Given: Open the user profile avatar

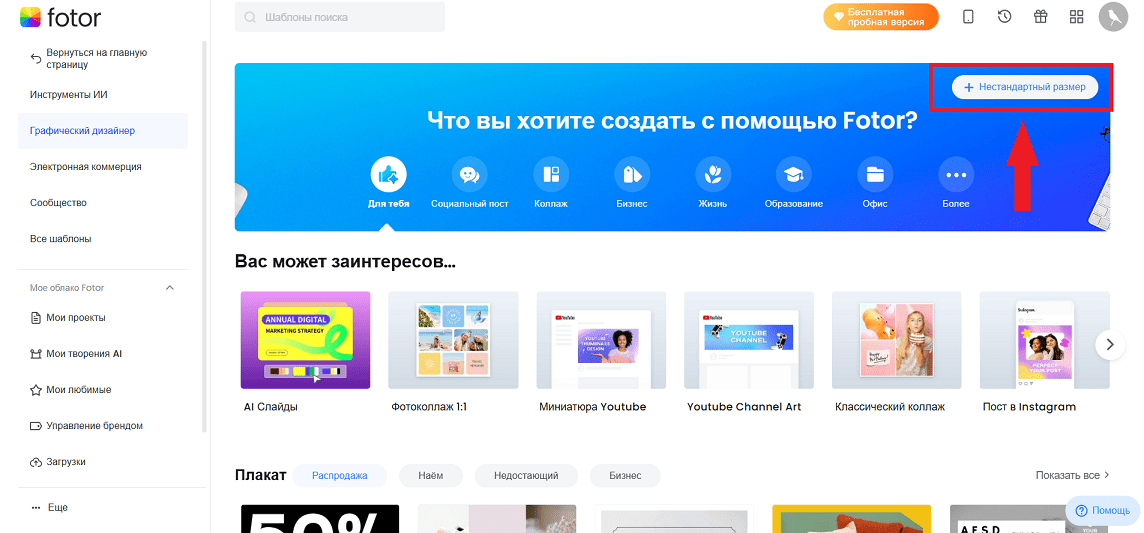Looking at the screenshot, I should click(1113, 17).
